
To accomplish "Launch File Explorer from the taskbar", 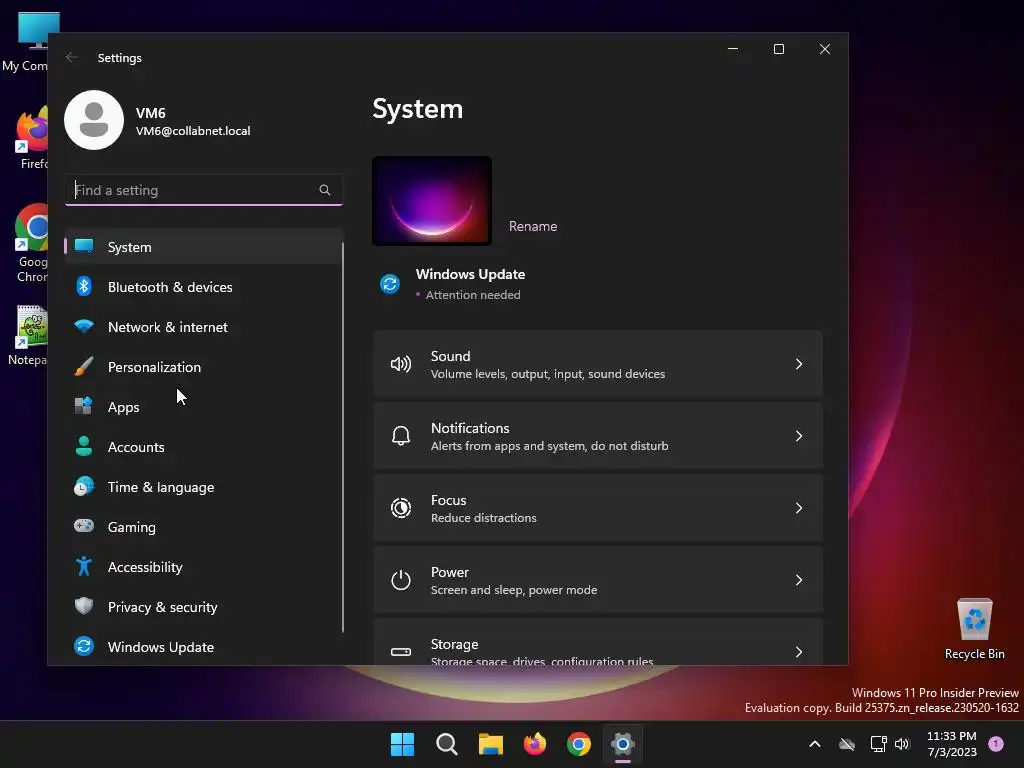I will click(490, 744).
